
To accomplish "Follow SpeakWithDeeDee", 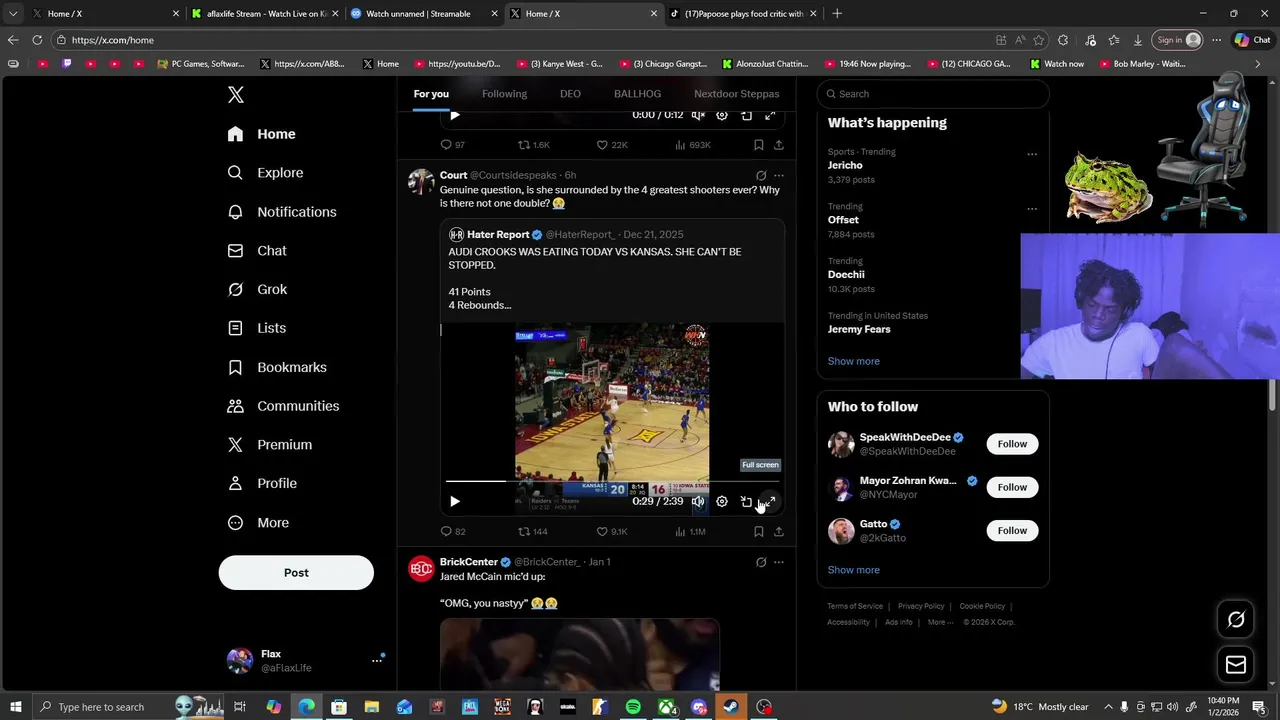I will pos(1012,444).
